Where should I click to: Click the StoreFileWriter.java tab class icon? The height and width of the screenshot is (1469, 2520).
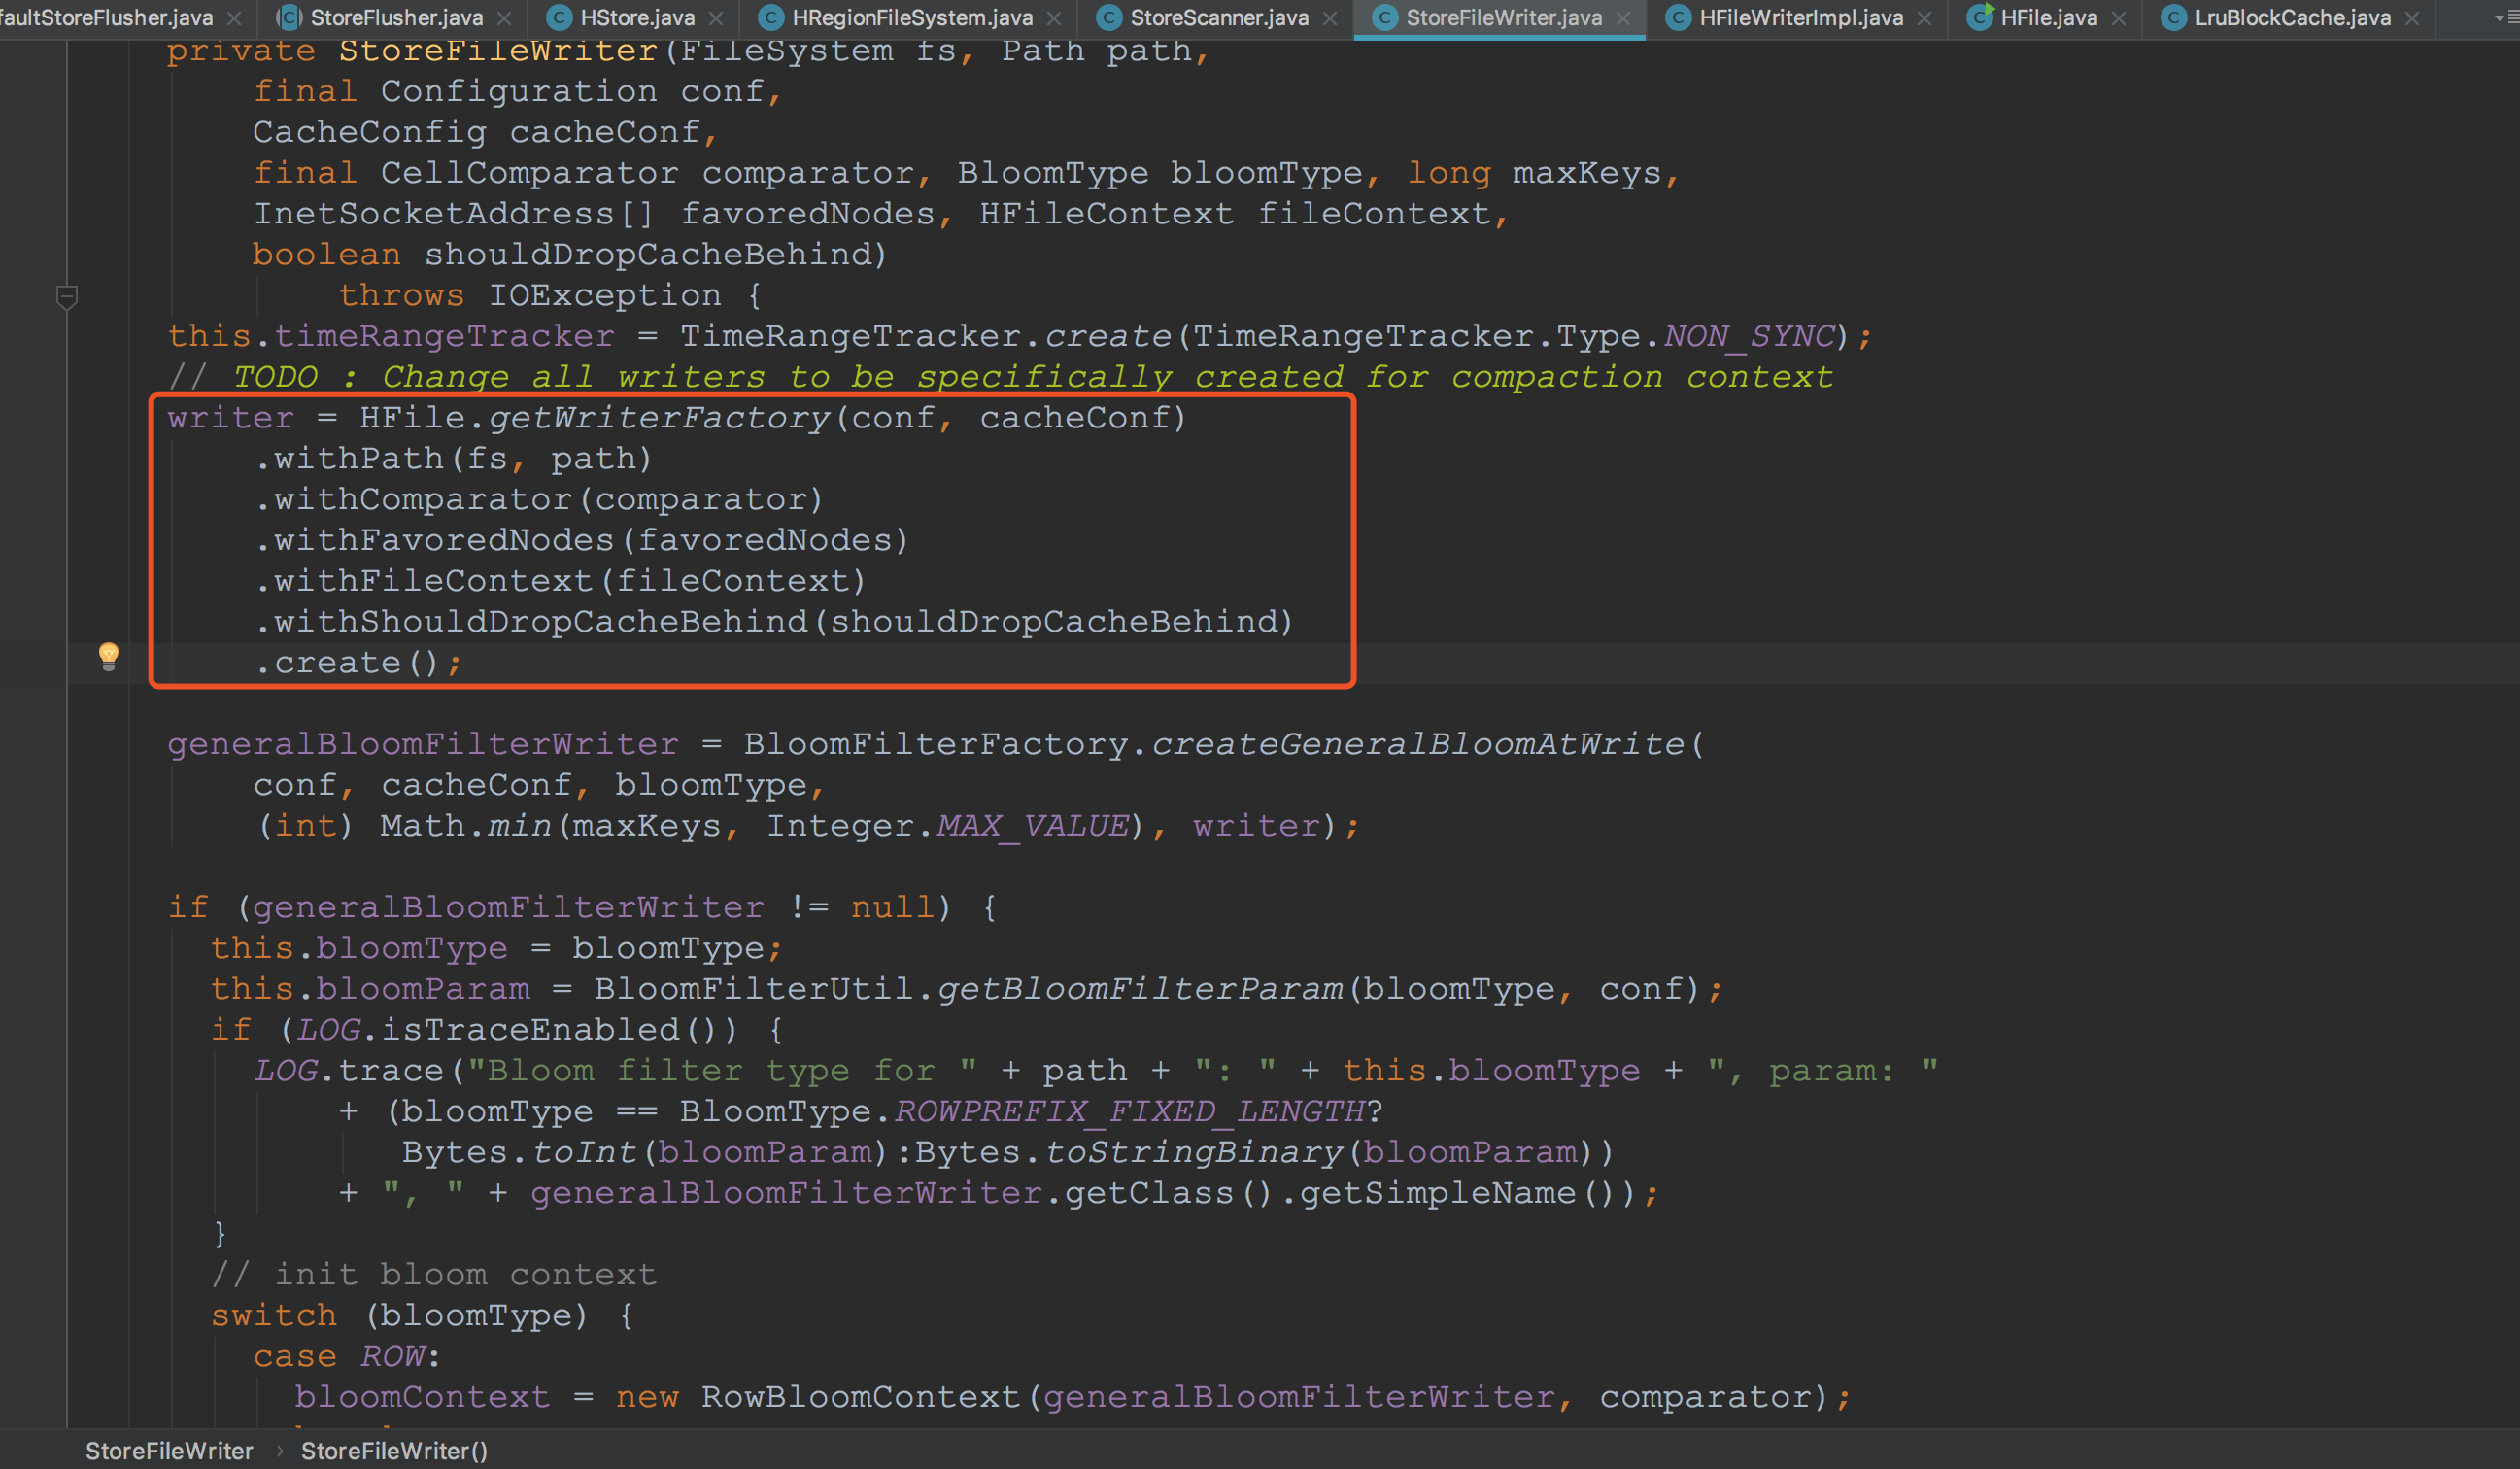pyautogui.click(x=1385, y=18)
